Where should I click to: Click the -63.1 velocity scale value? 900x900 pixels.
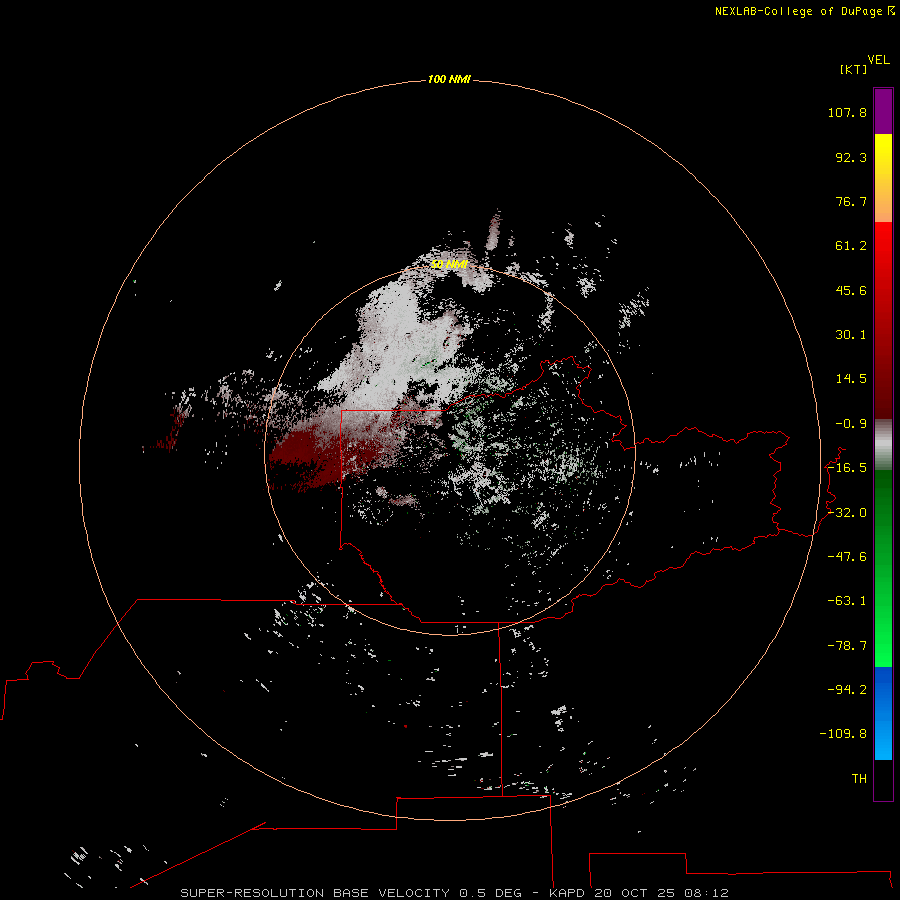click(847, 601)
